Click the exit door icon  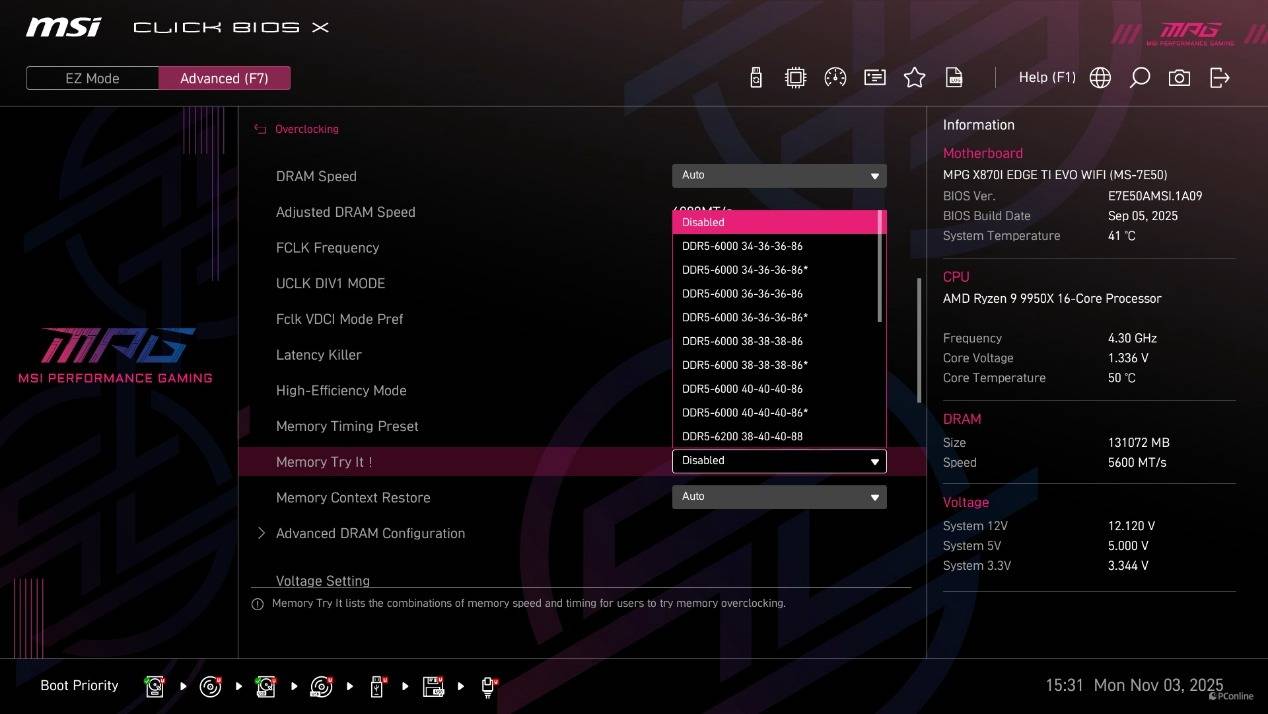pyautogui.click(x=1219, y=78)
